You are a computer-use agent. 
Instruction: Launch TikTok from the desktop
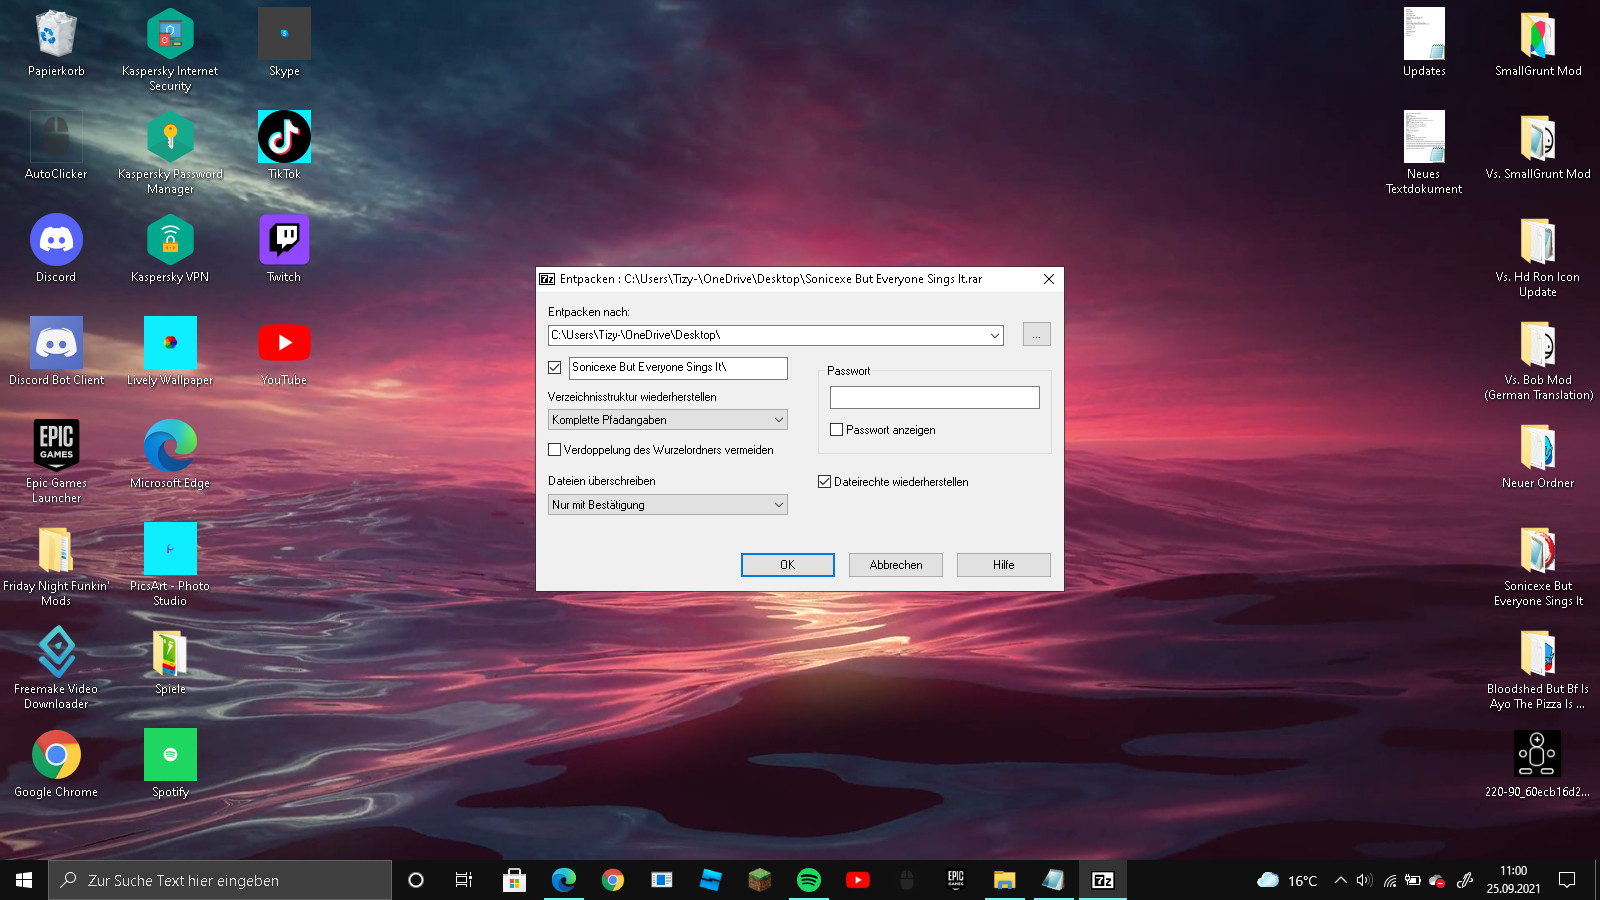[283, 137]
